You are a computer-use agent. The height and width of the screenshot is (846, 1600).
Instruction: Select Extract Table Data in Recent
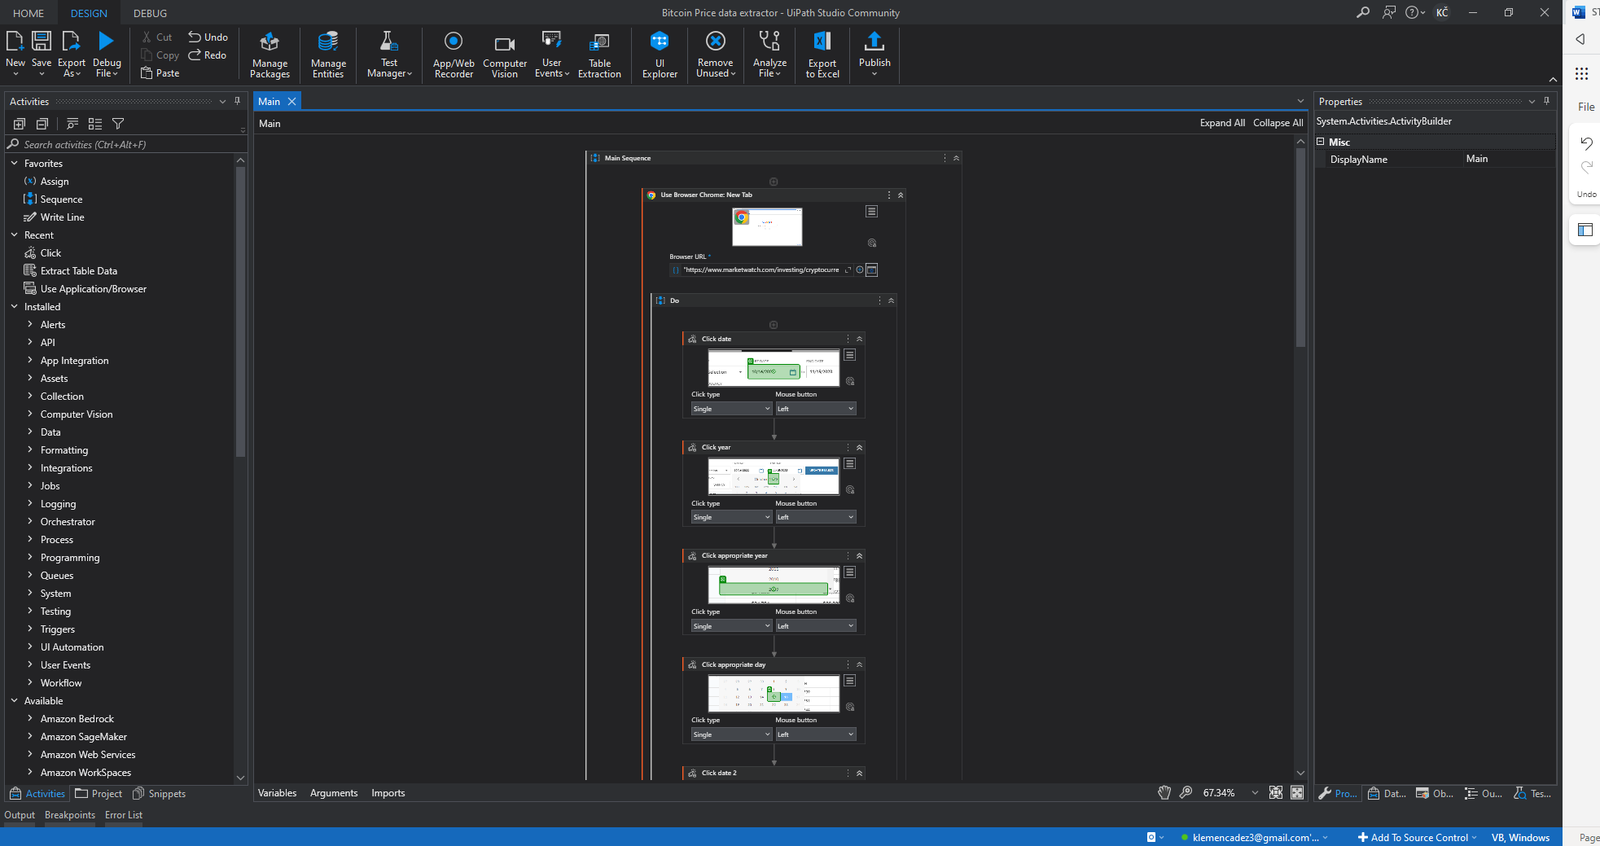(x=78, y=271)
